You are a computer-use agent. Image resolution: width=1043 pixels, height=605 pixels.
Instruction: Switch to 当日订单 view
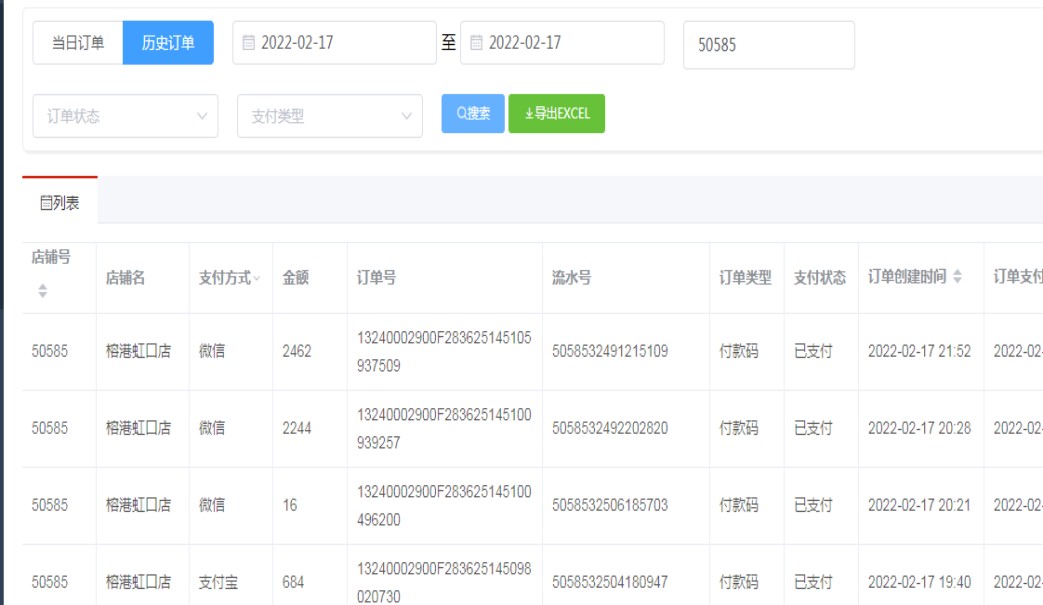click(x=78, y=43)
